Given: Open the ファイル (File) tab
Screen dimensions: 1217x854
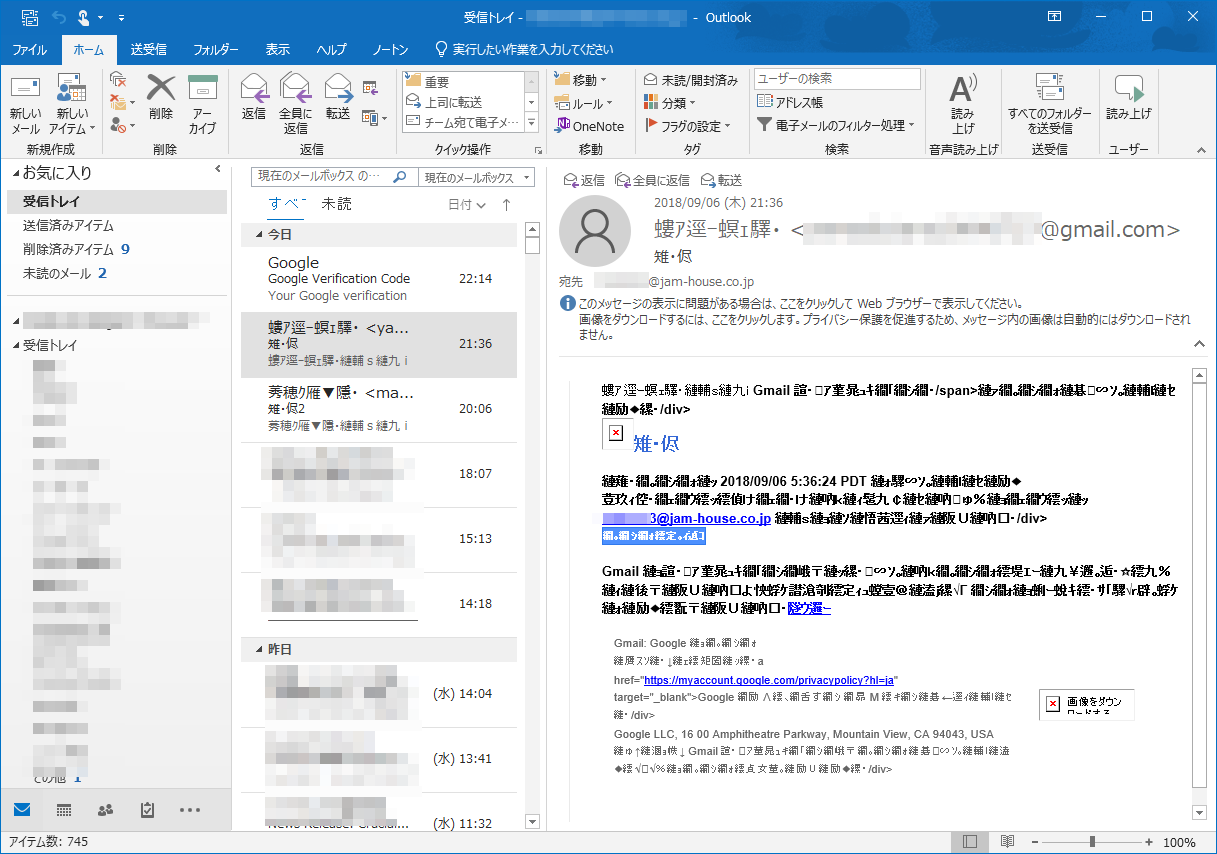Looking at the screenshot, I should 30,50.
